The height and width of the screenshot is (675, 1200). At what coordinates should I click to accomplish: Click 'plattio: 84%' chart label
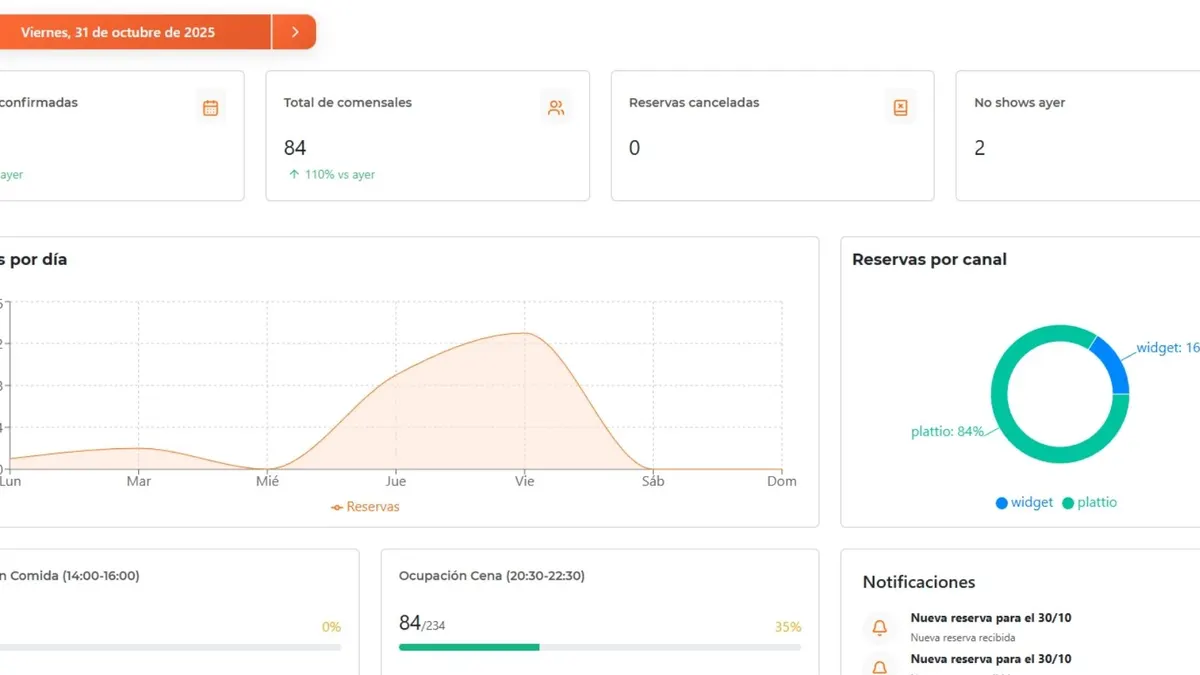click(948, 432)
